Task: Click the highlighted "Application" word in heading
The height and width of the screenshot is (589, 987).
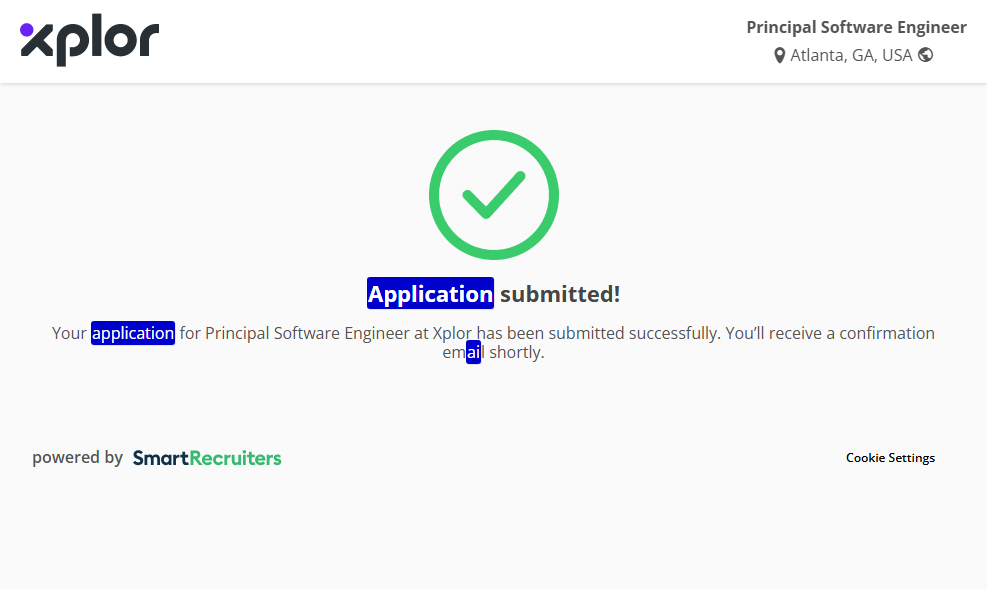Action: click(430, 294)
